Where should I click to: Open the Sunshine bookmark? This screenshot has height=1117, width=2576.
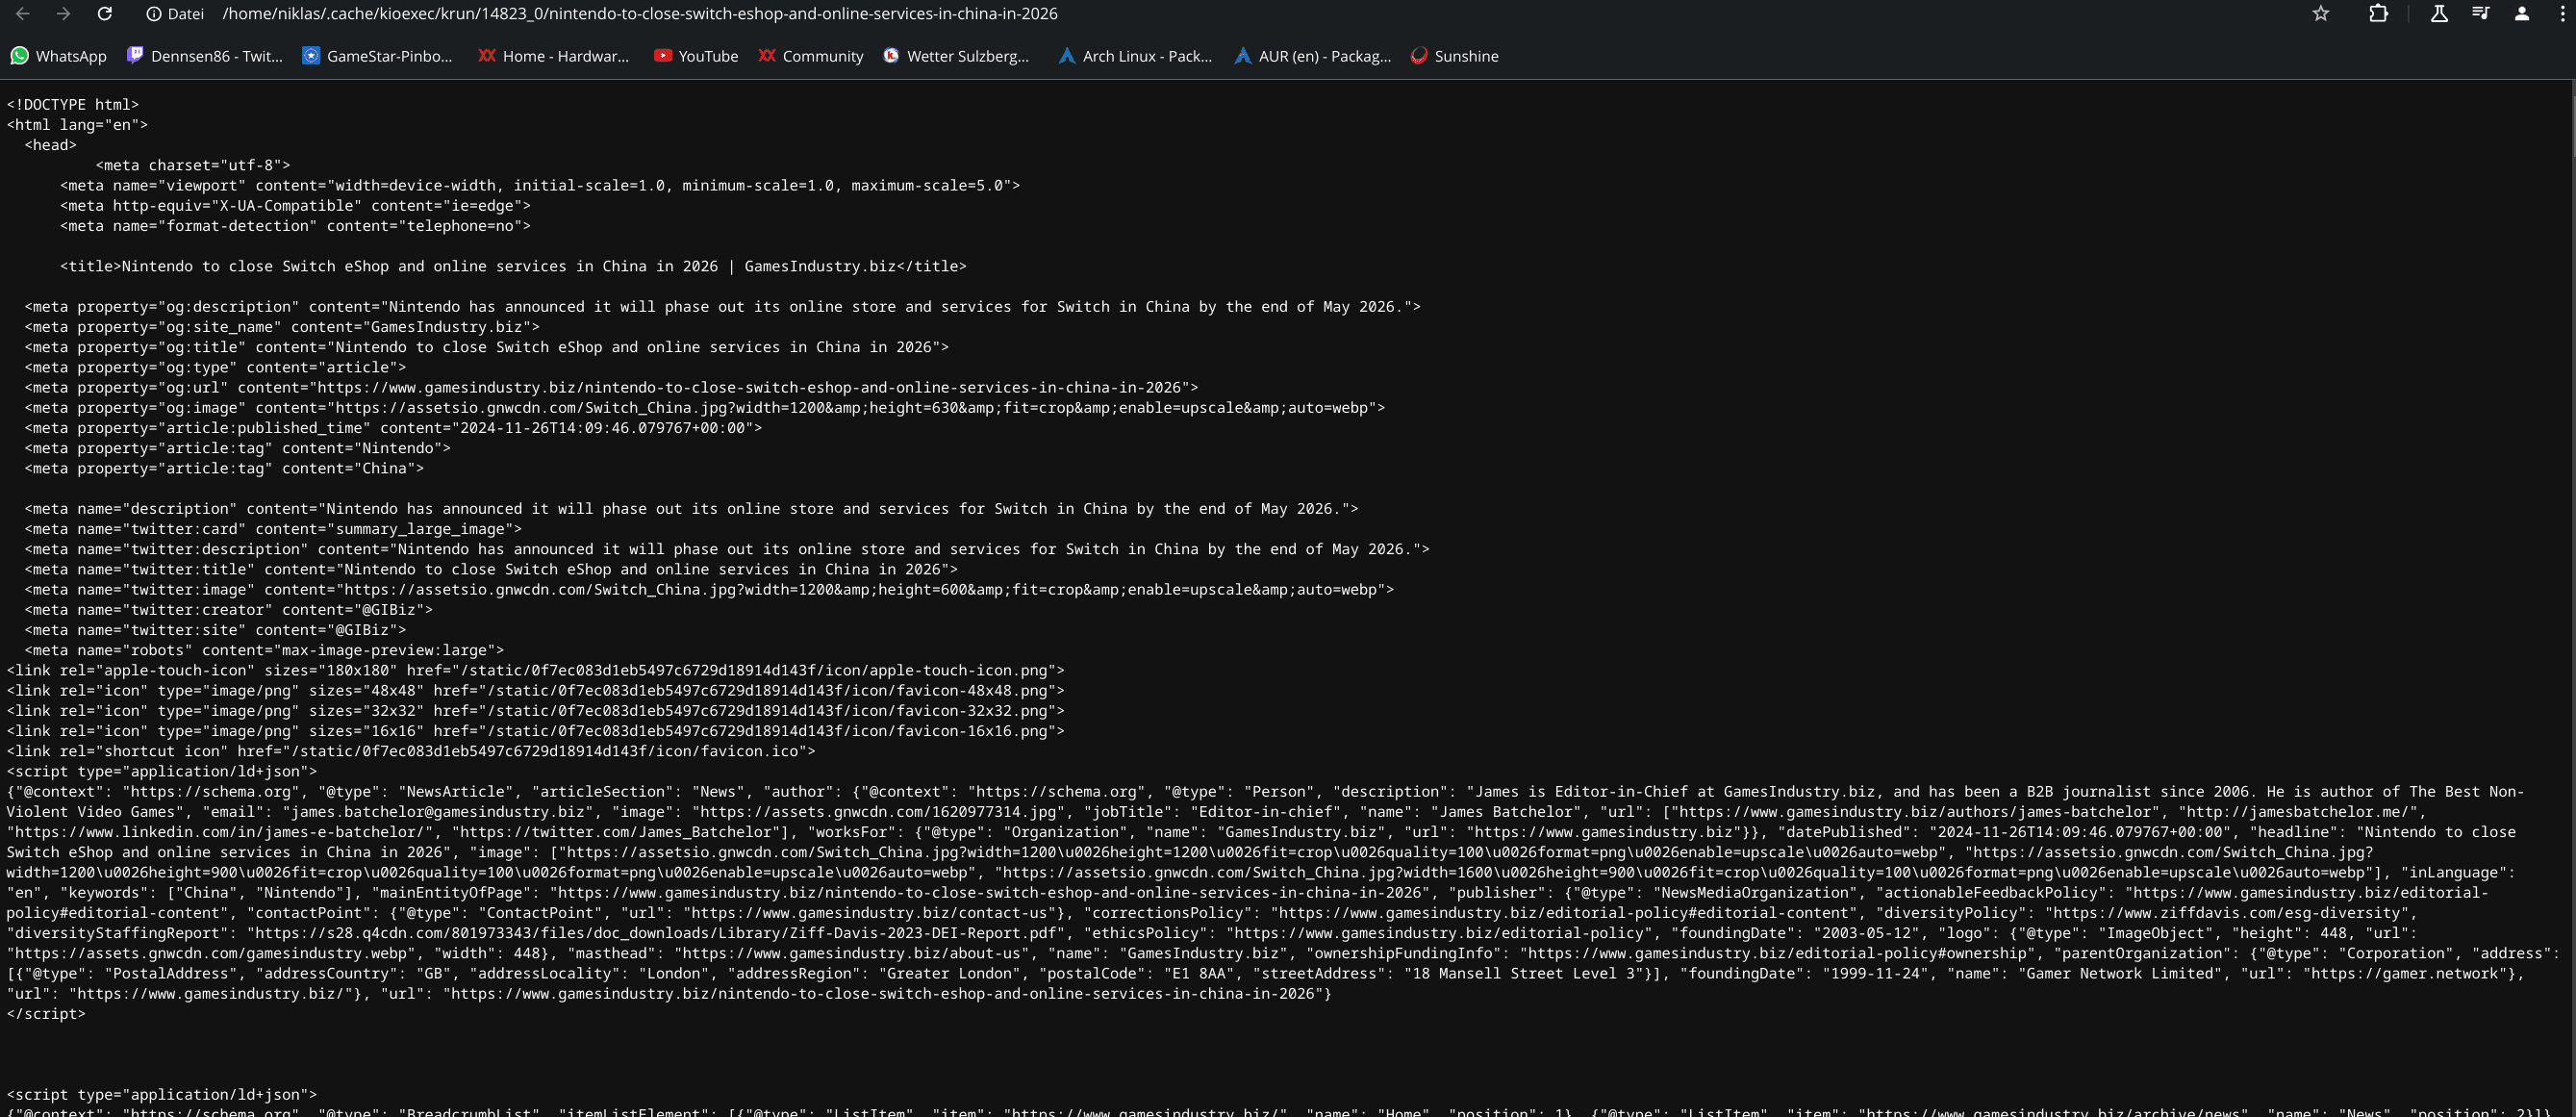click(1454, 56)
